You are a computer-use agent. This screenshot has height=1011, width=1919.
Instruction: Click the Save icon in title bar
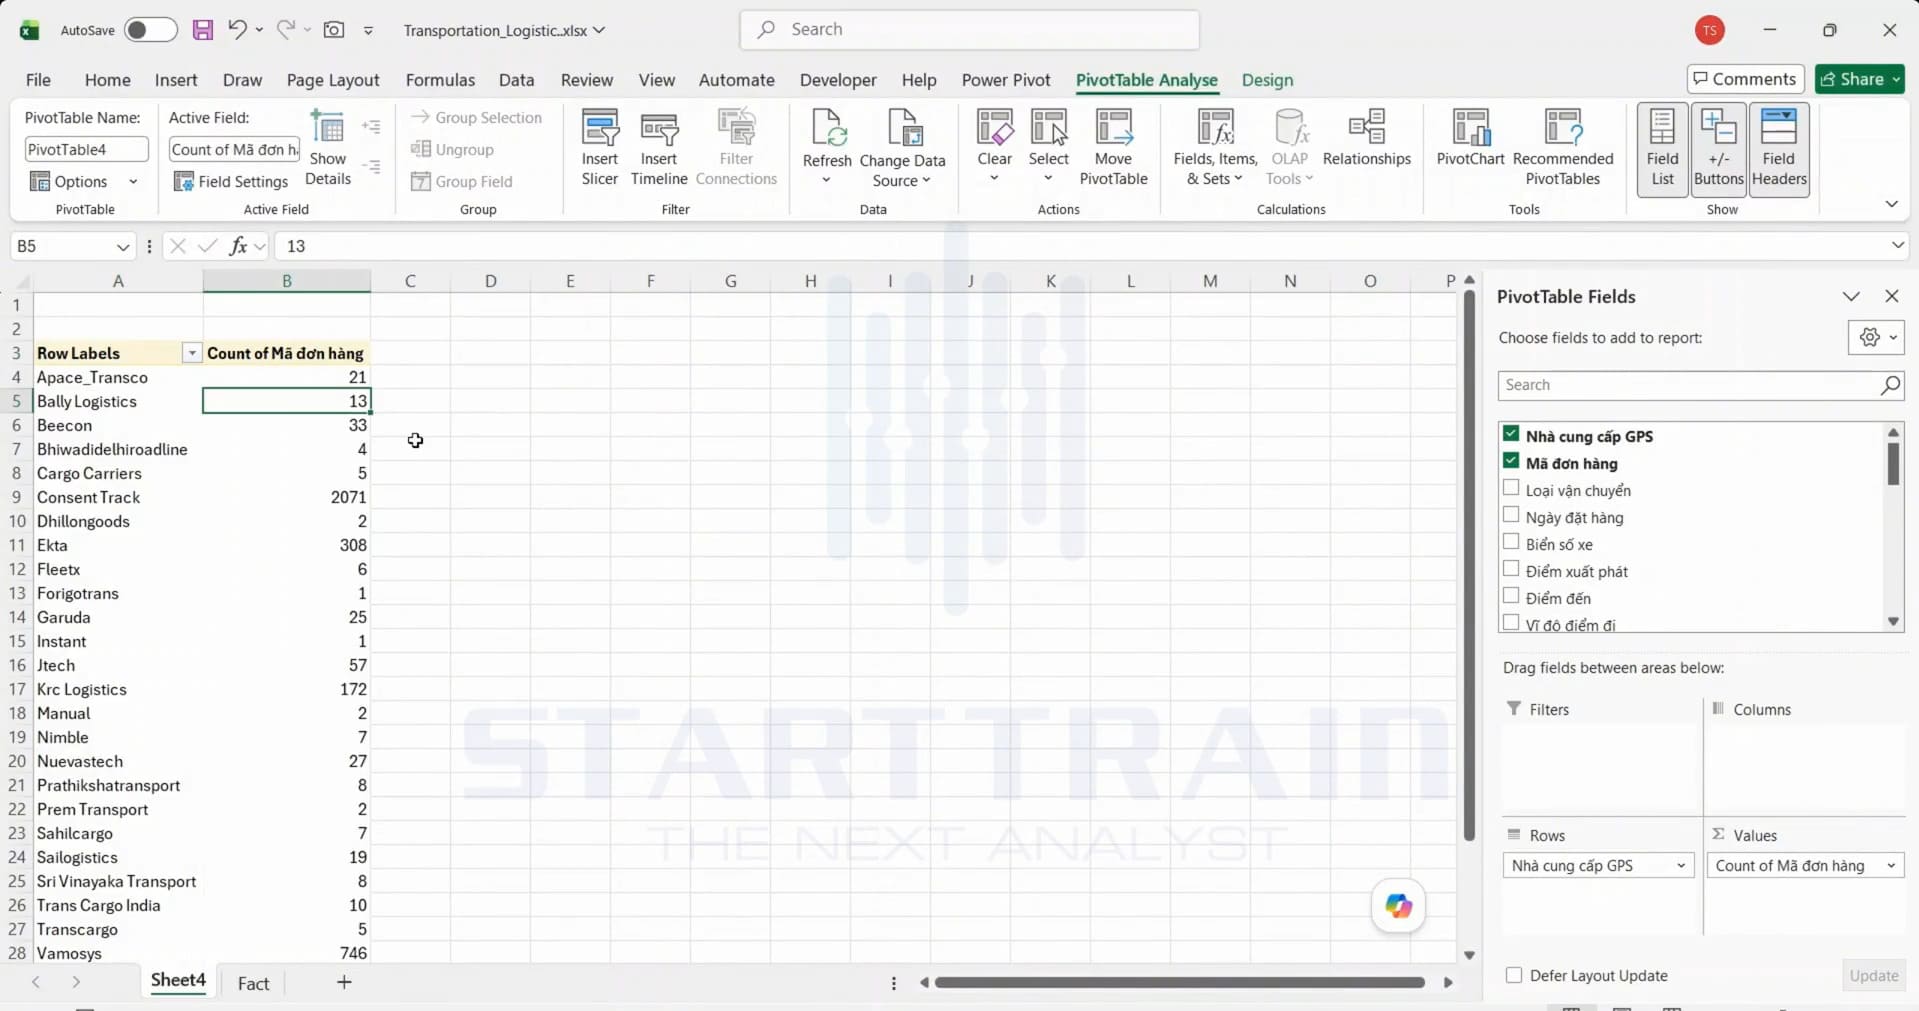point(203,30)
